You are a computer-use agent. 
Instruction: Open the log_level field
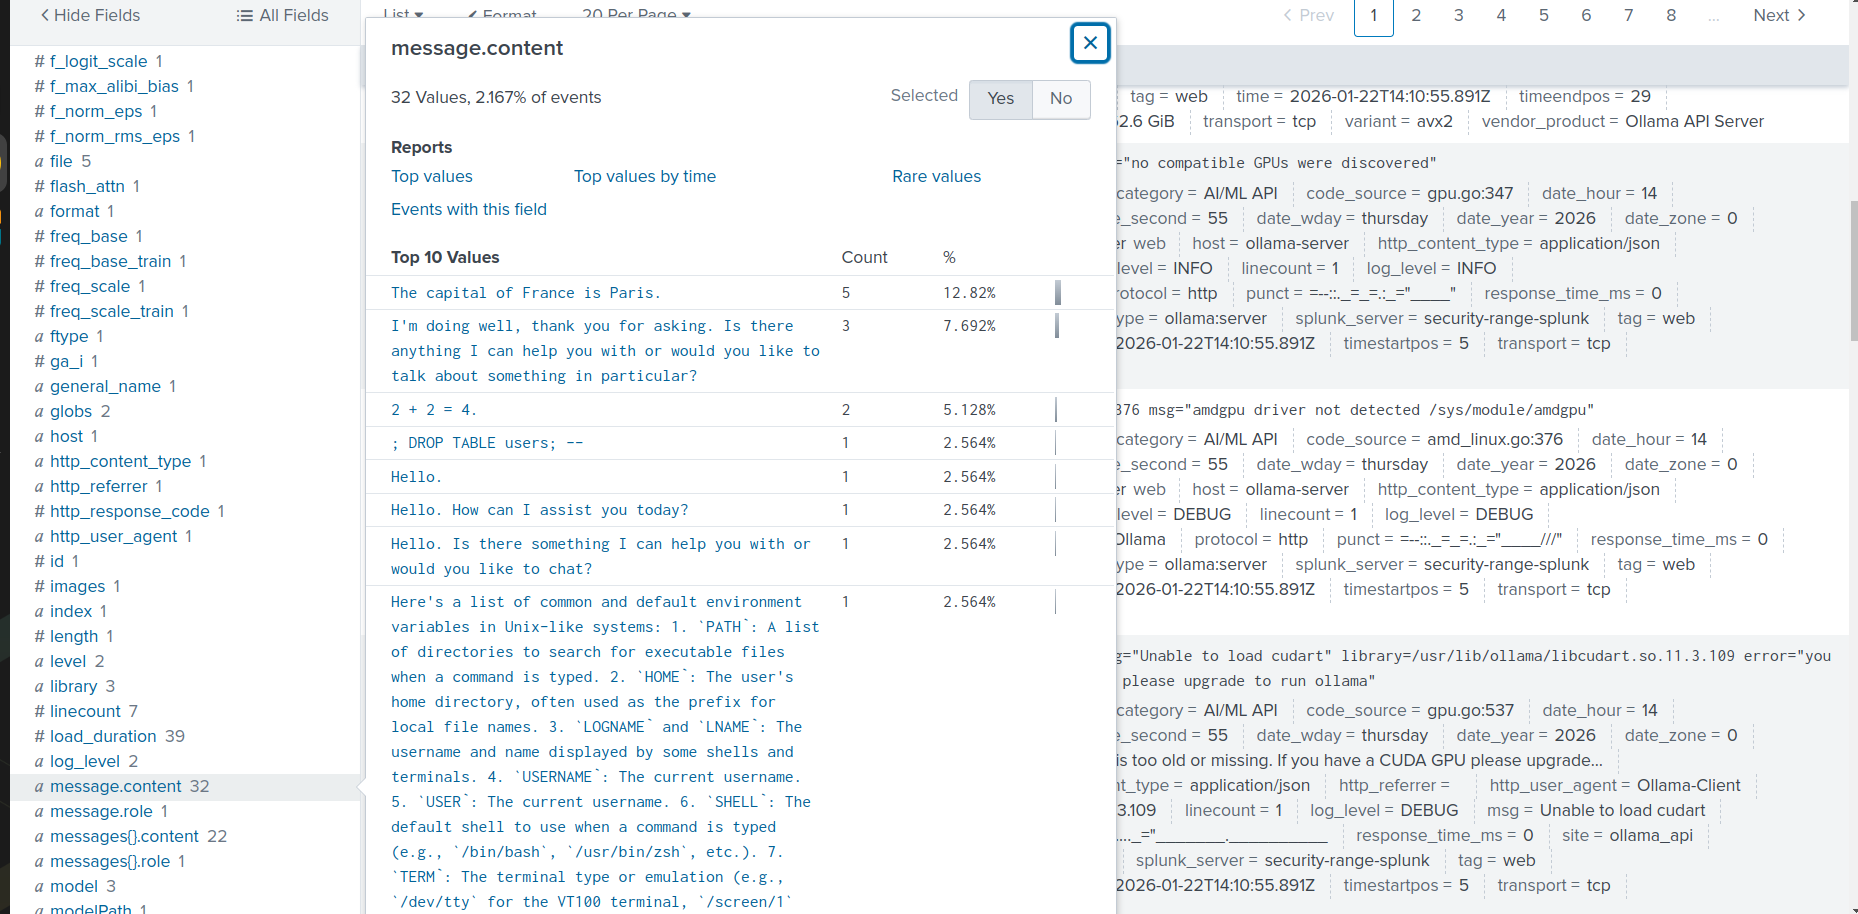click(x=85, y=761)
